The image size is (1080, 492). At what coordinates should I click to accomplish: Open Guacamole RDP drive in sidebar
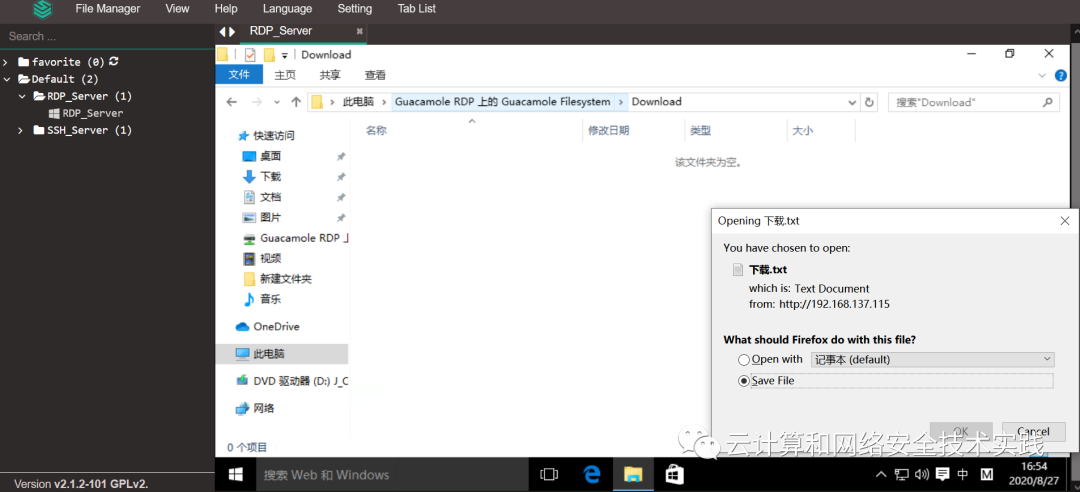[x=296, y=238]
